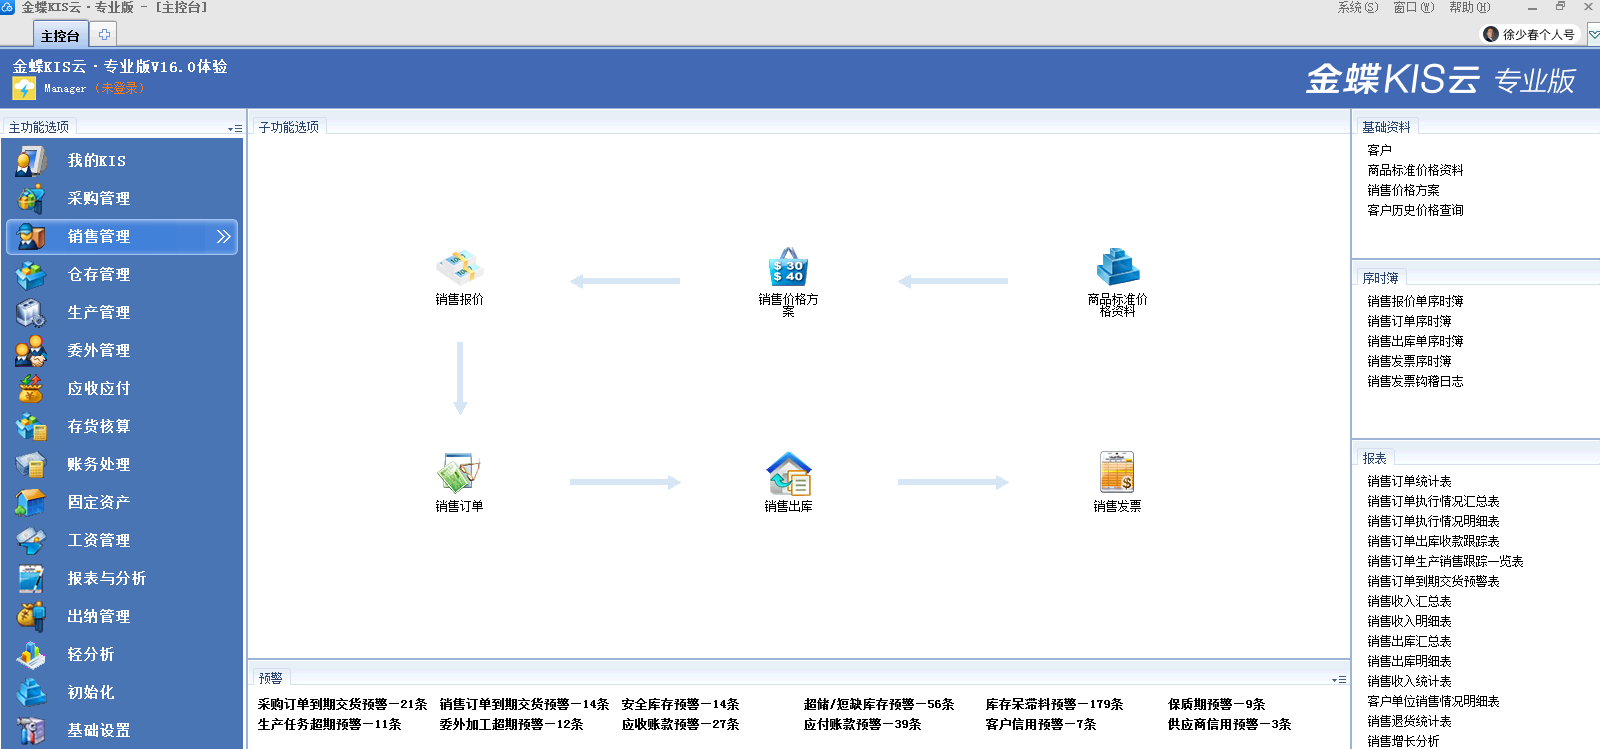Screen dimensions: 1600x749
Task: Click the 委外管理 sidebar icon
Action: coord(31,350)
